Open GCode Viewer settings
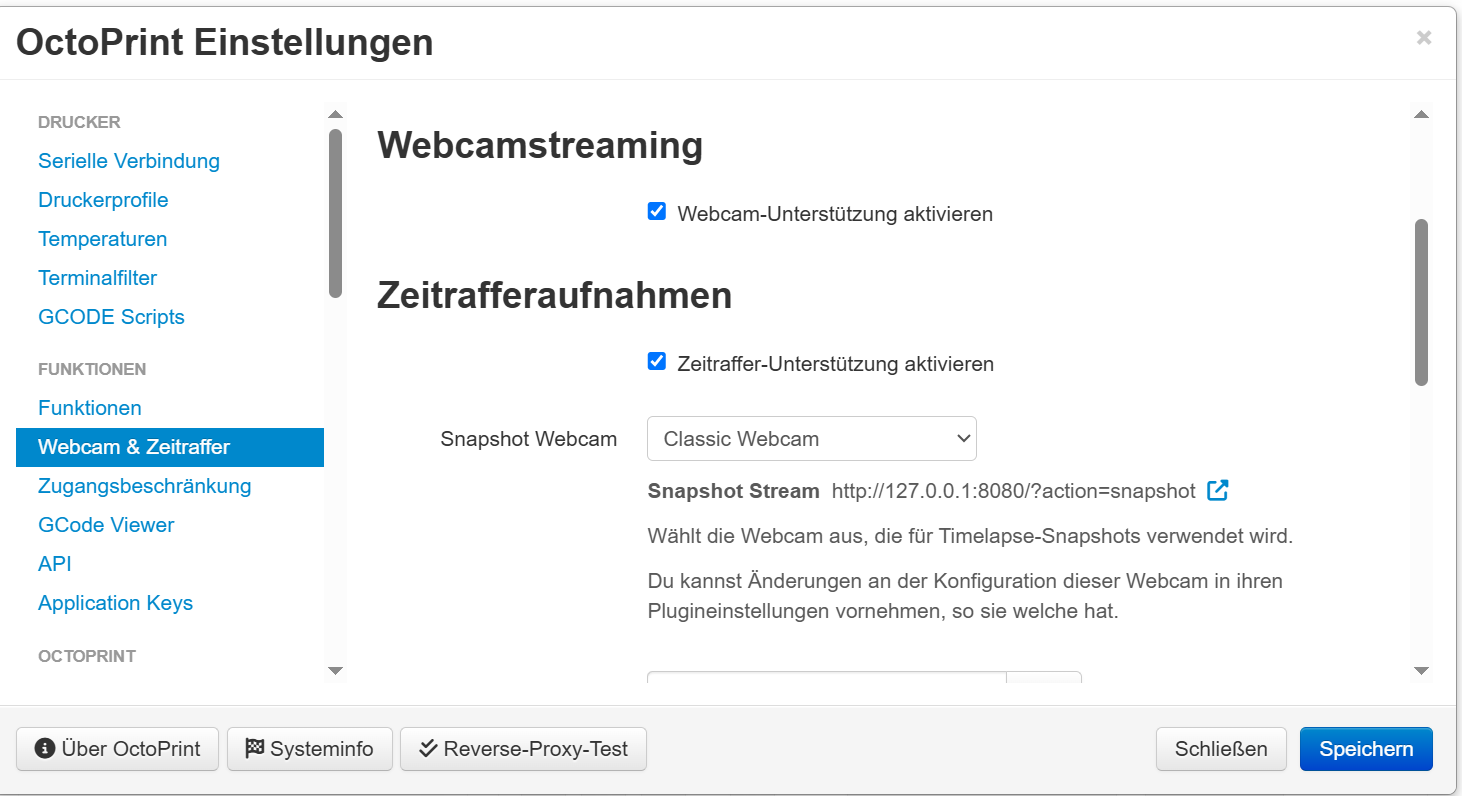Image resolution: width=1462 pixels, height=796 pixels. 106,525
